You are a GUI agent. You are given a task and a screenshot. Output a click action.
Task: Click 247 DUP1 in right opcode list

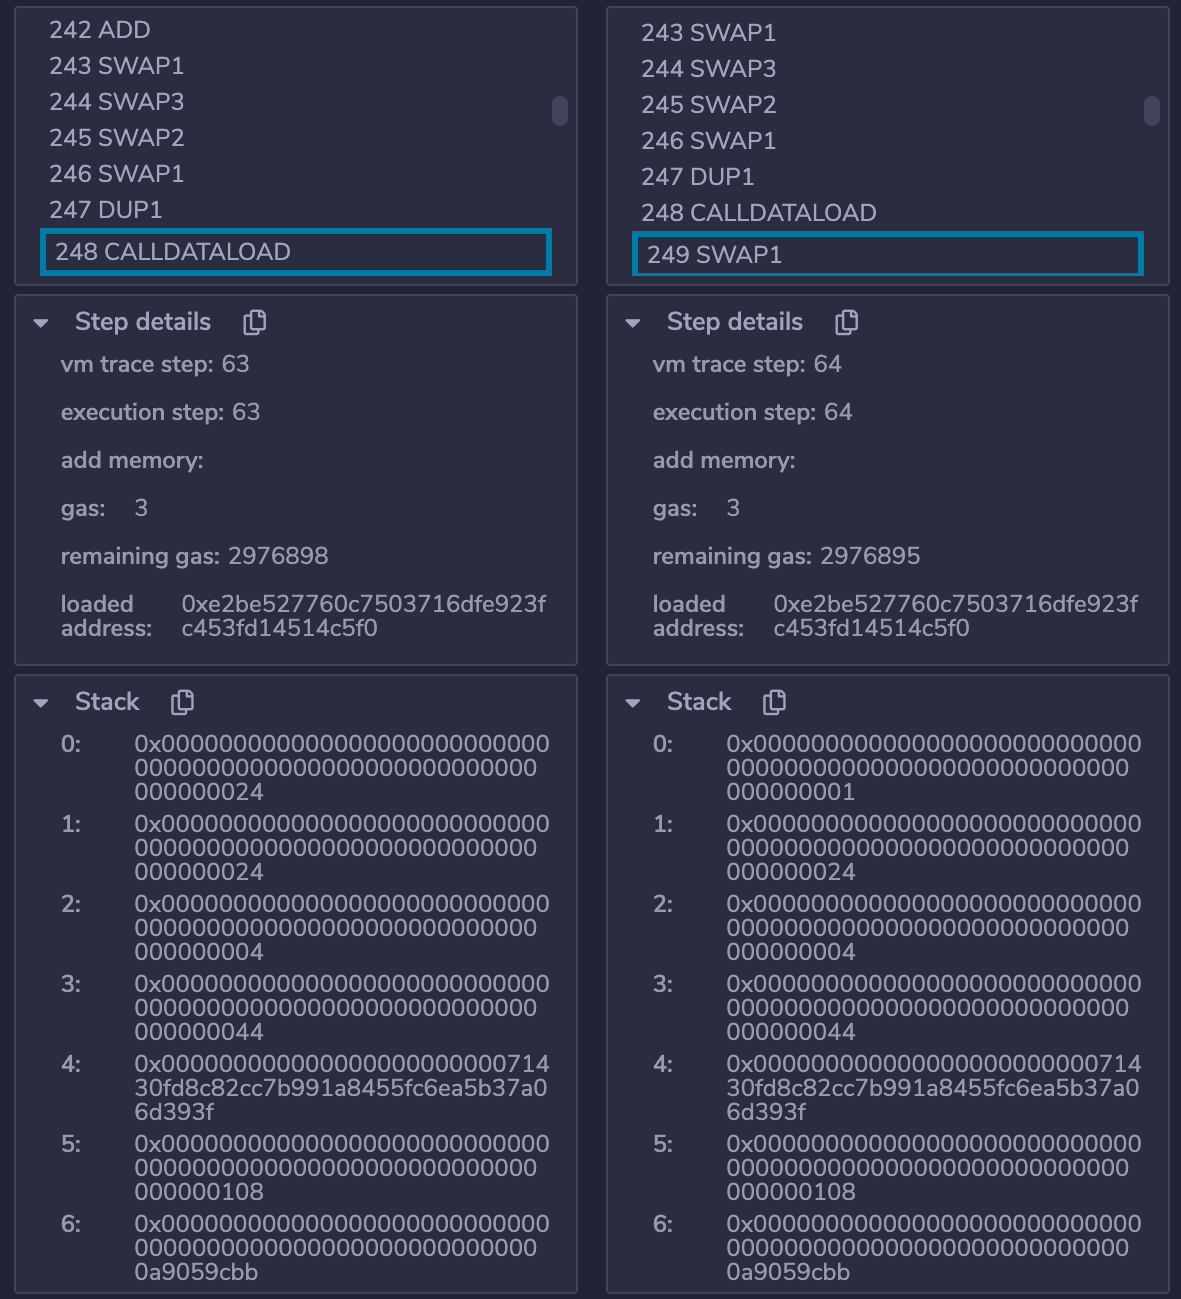pyautogui.click(x=698, y=177)
